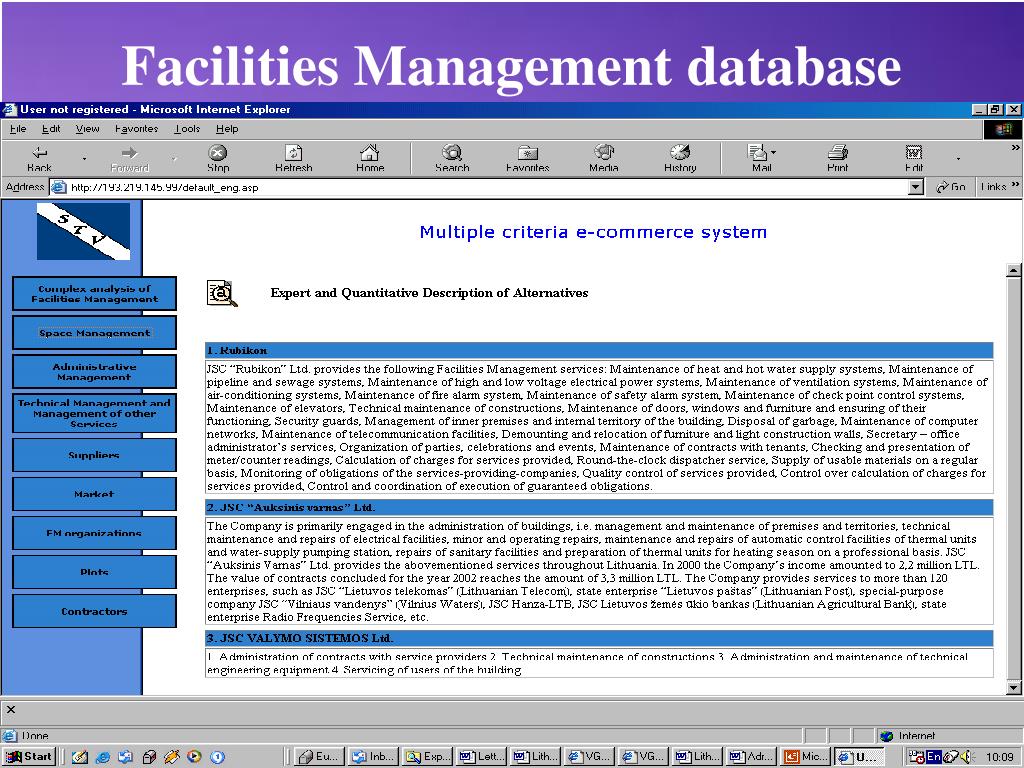This screenshot has width=1024, height=768.
Task: Open the Edit button dropdown arrow
Action: [x=958, y=159]
